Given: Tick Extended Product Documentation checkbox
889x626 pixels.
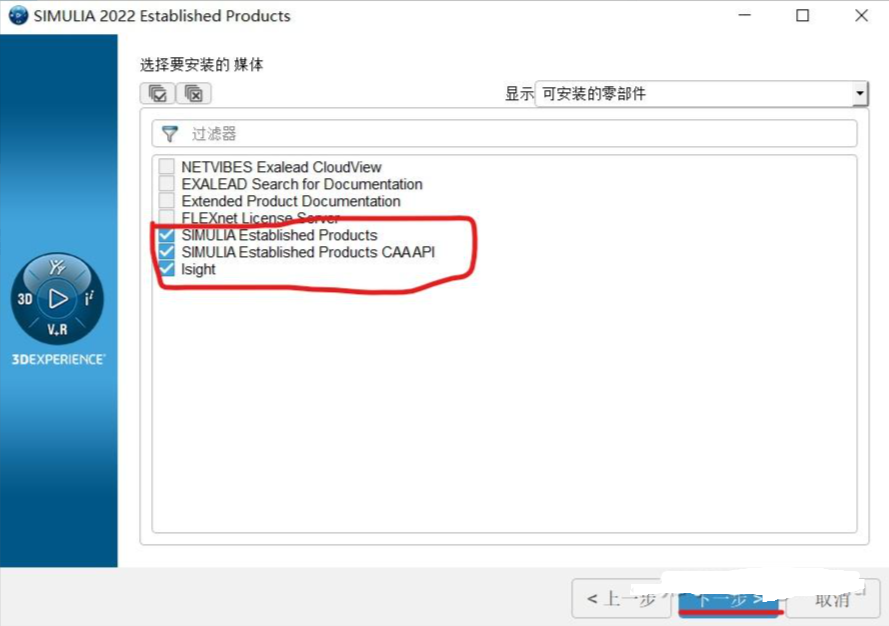Looking at the screenshot, I should pos(166,200).
